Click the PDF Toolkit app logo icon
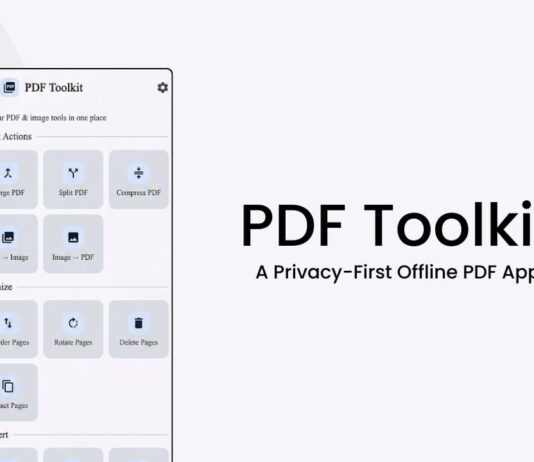The height and width of the screenshot is (462, 534). [10, 87]
